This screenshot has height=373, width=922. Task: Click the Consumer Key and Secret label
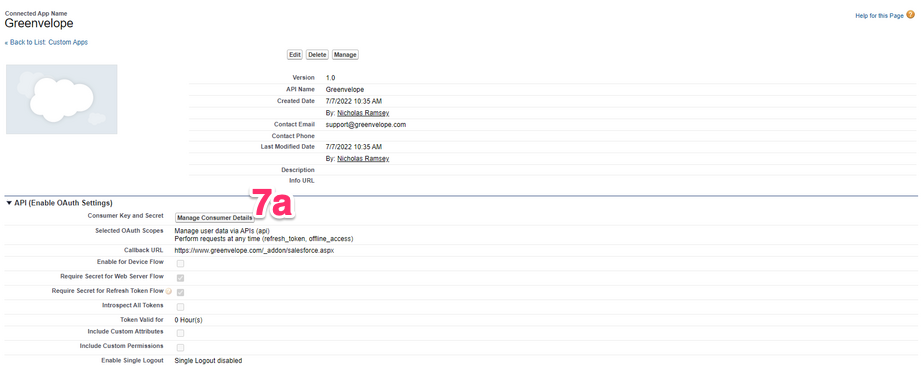point(125,216)
